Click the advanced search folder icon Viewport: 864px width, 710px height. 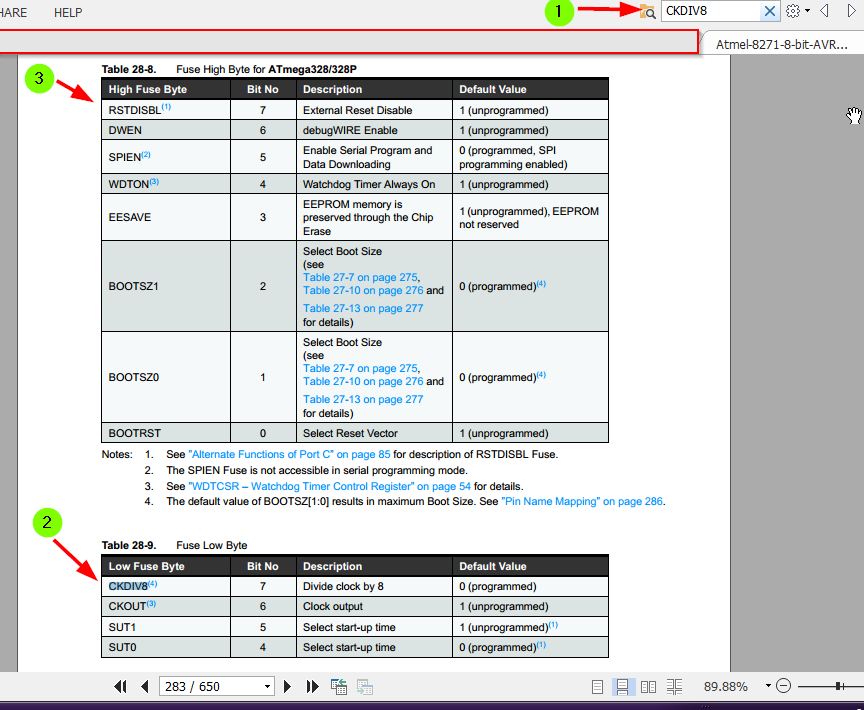point(647,11)
